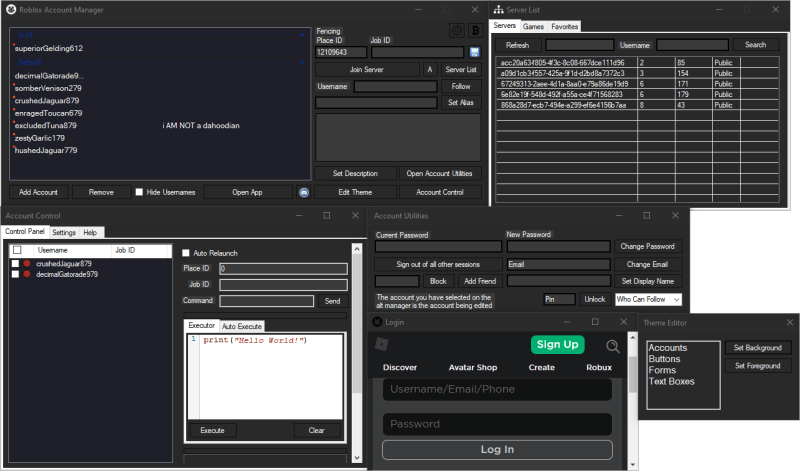Click the Set Alias button
800x471 pixels.
[461, 103]
